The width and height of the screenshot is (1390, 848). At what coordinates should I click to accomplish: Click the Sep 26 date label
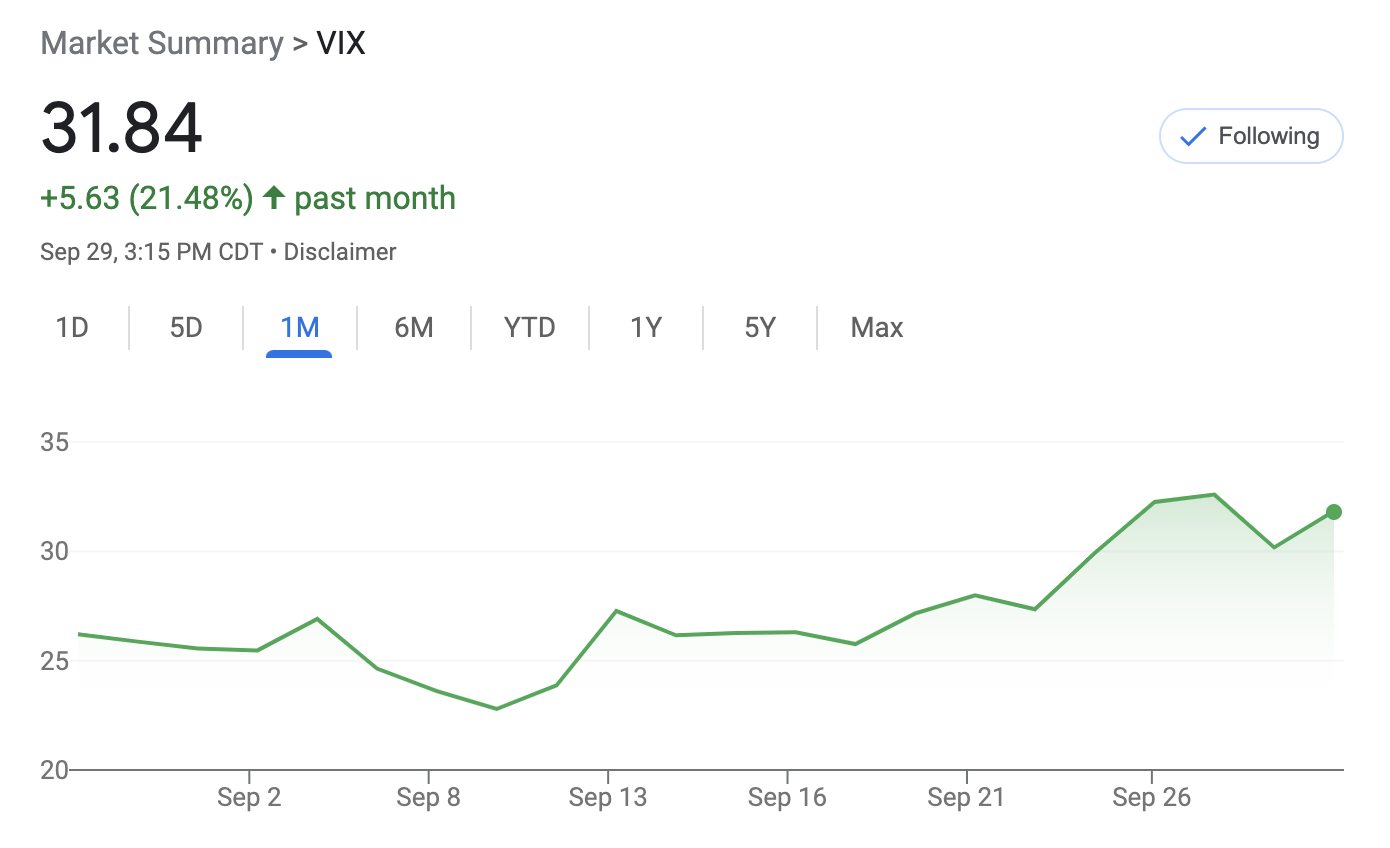tap(1151, 798)
